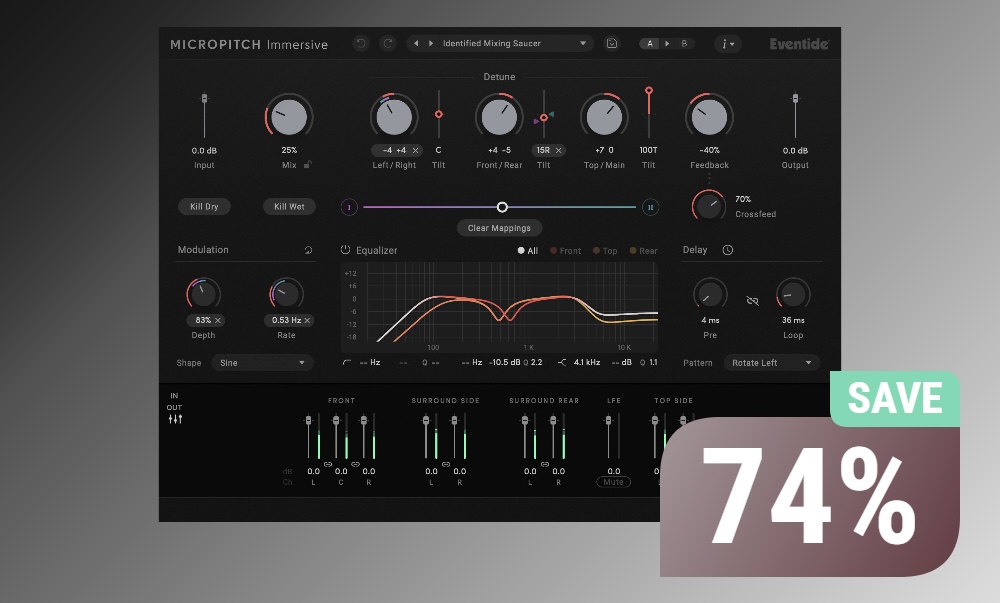
Task: Click the Loop delay knob
Action: [793, 294]
